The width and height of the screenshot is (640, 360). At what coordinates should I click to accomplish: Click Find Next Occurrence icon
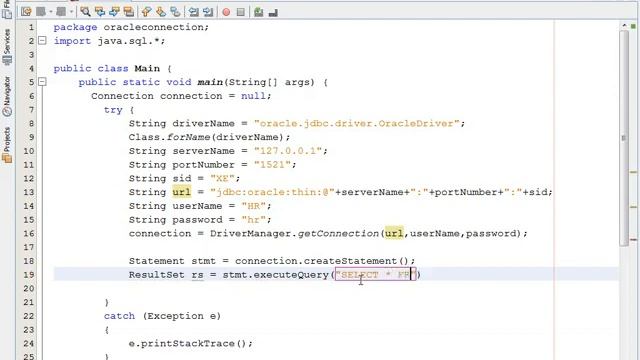[x=114, y=12]
